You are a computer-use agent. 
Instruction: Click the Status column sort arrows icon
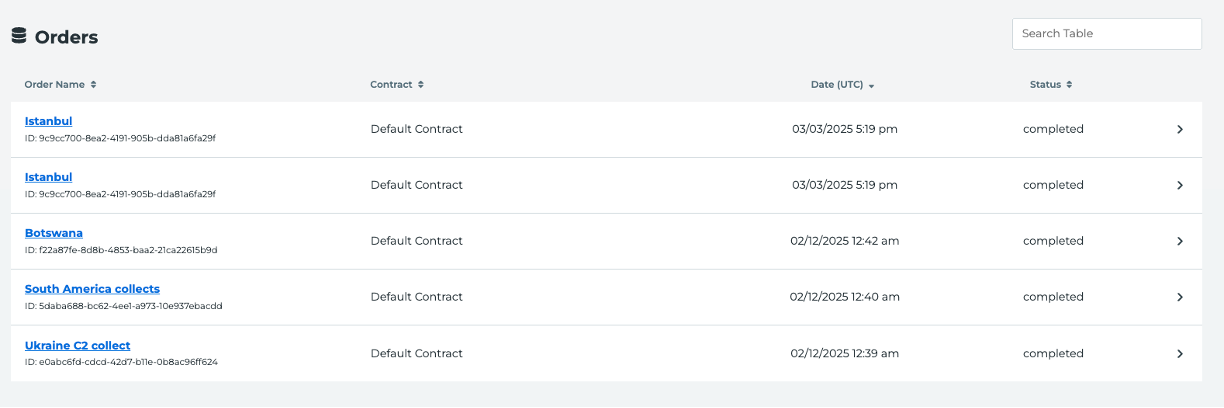click(1069, 85)
